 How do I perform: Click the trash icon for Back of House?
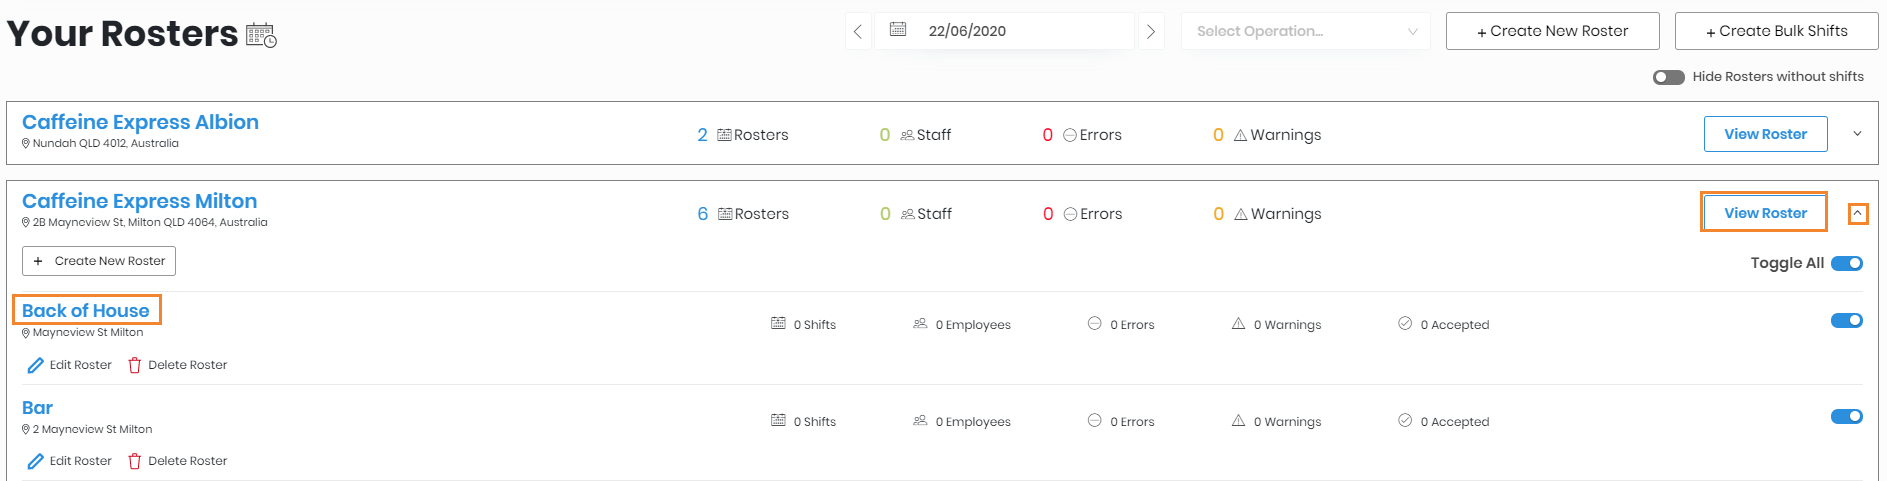tap(135, 366)
